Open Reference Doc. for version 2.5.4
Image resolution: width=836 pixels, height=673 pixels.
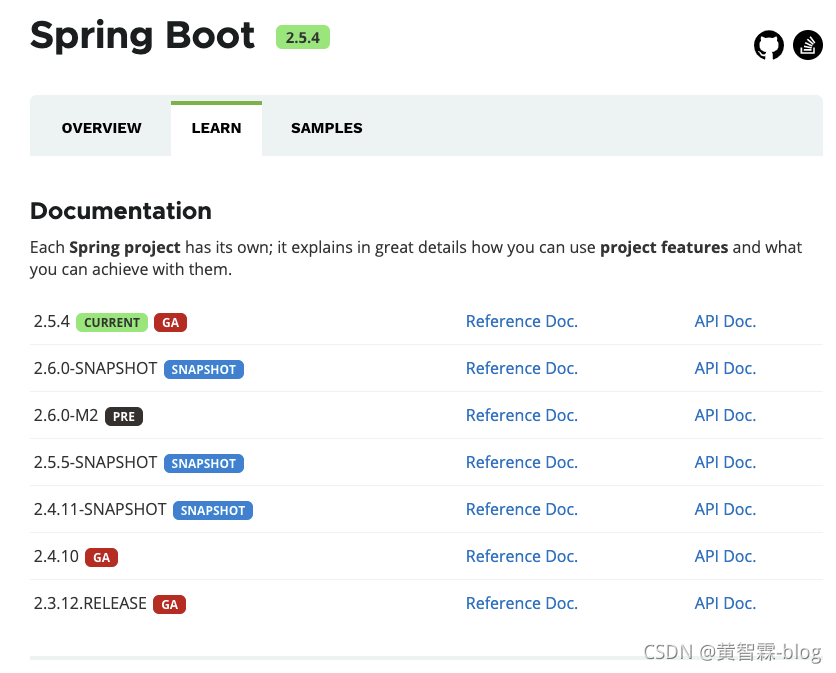click(x=521, y=322)
